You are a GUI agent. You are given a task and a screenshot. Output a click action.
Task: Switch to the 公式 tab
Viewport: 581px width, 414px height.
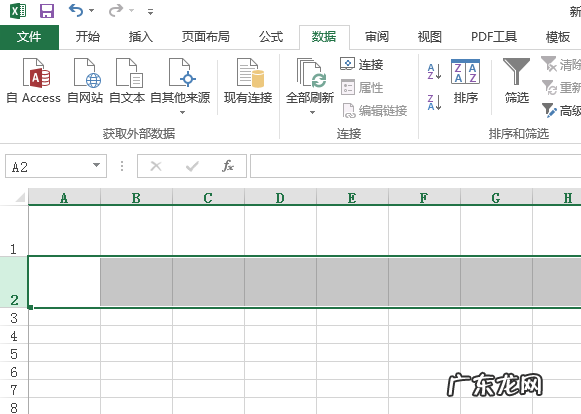pyautogui.click(x=271, y=37)
